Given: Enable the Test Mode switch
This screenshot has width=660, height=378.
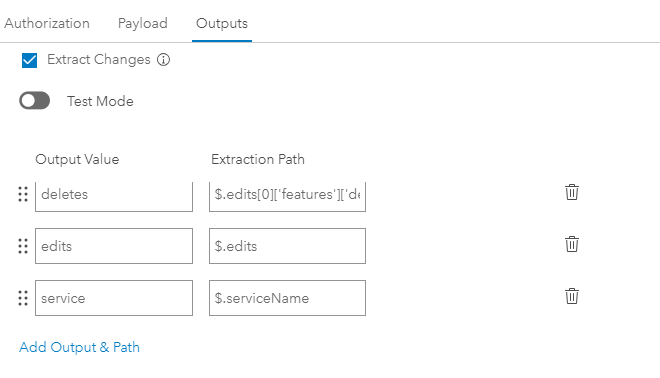Looking at the screenshot, I should 35,101.
